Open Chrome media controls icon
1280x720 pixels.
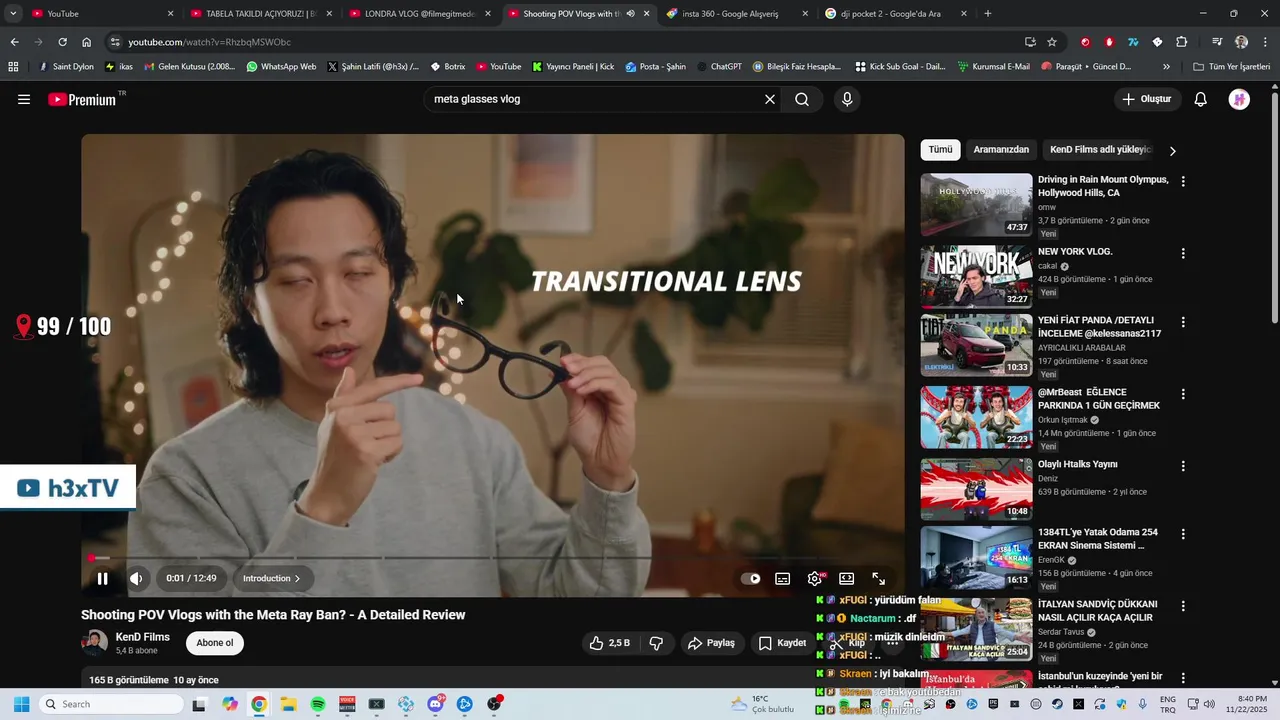click(x=1217, y=42)
